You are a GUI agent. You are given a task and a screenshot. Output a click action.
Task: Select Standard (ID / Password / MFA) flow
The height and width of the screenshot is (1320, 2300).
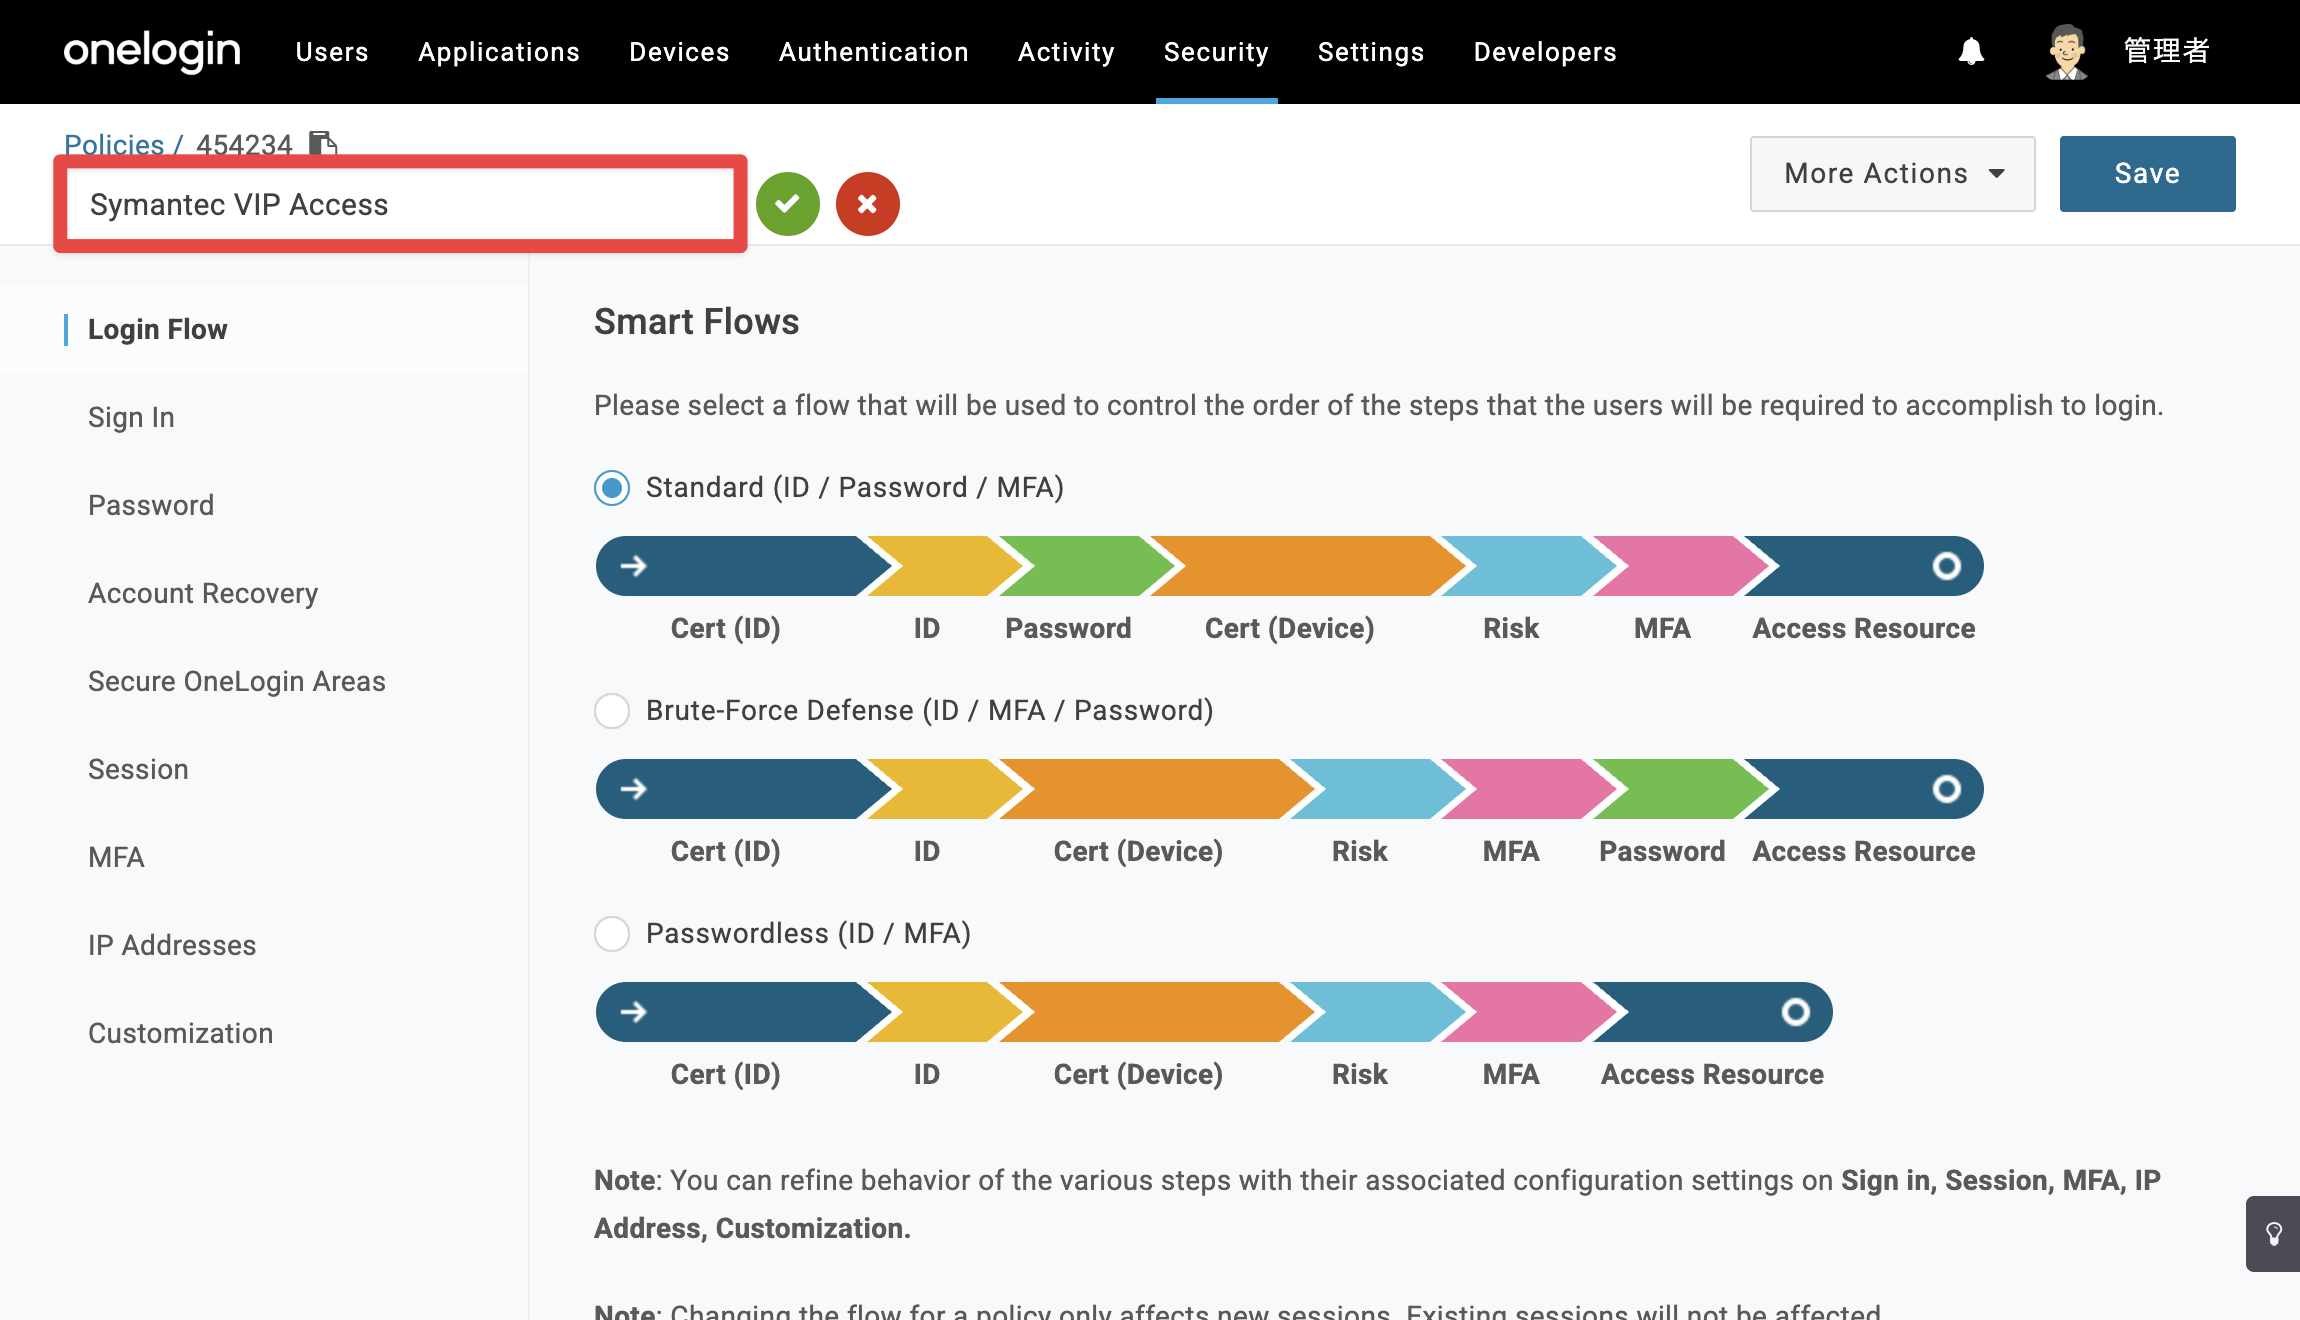pyautogui.click(x=612, y=488)
